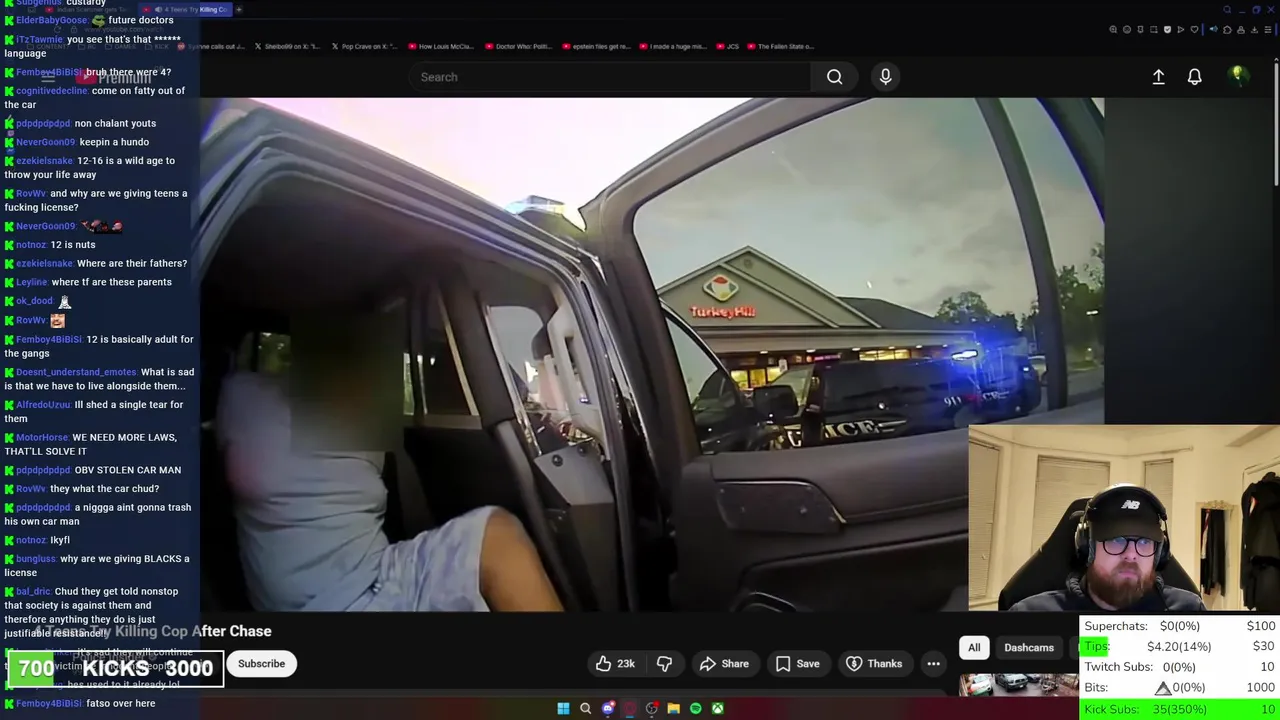The height and width of the screenshot is (720, 1280).
Task: Open the browser easy-setup sliders menu
Action: tap(1268, 30)
